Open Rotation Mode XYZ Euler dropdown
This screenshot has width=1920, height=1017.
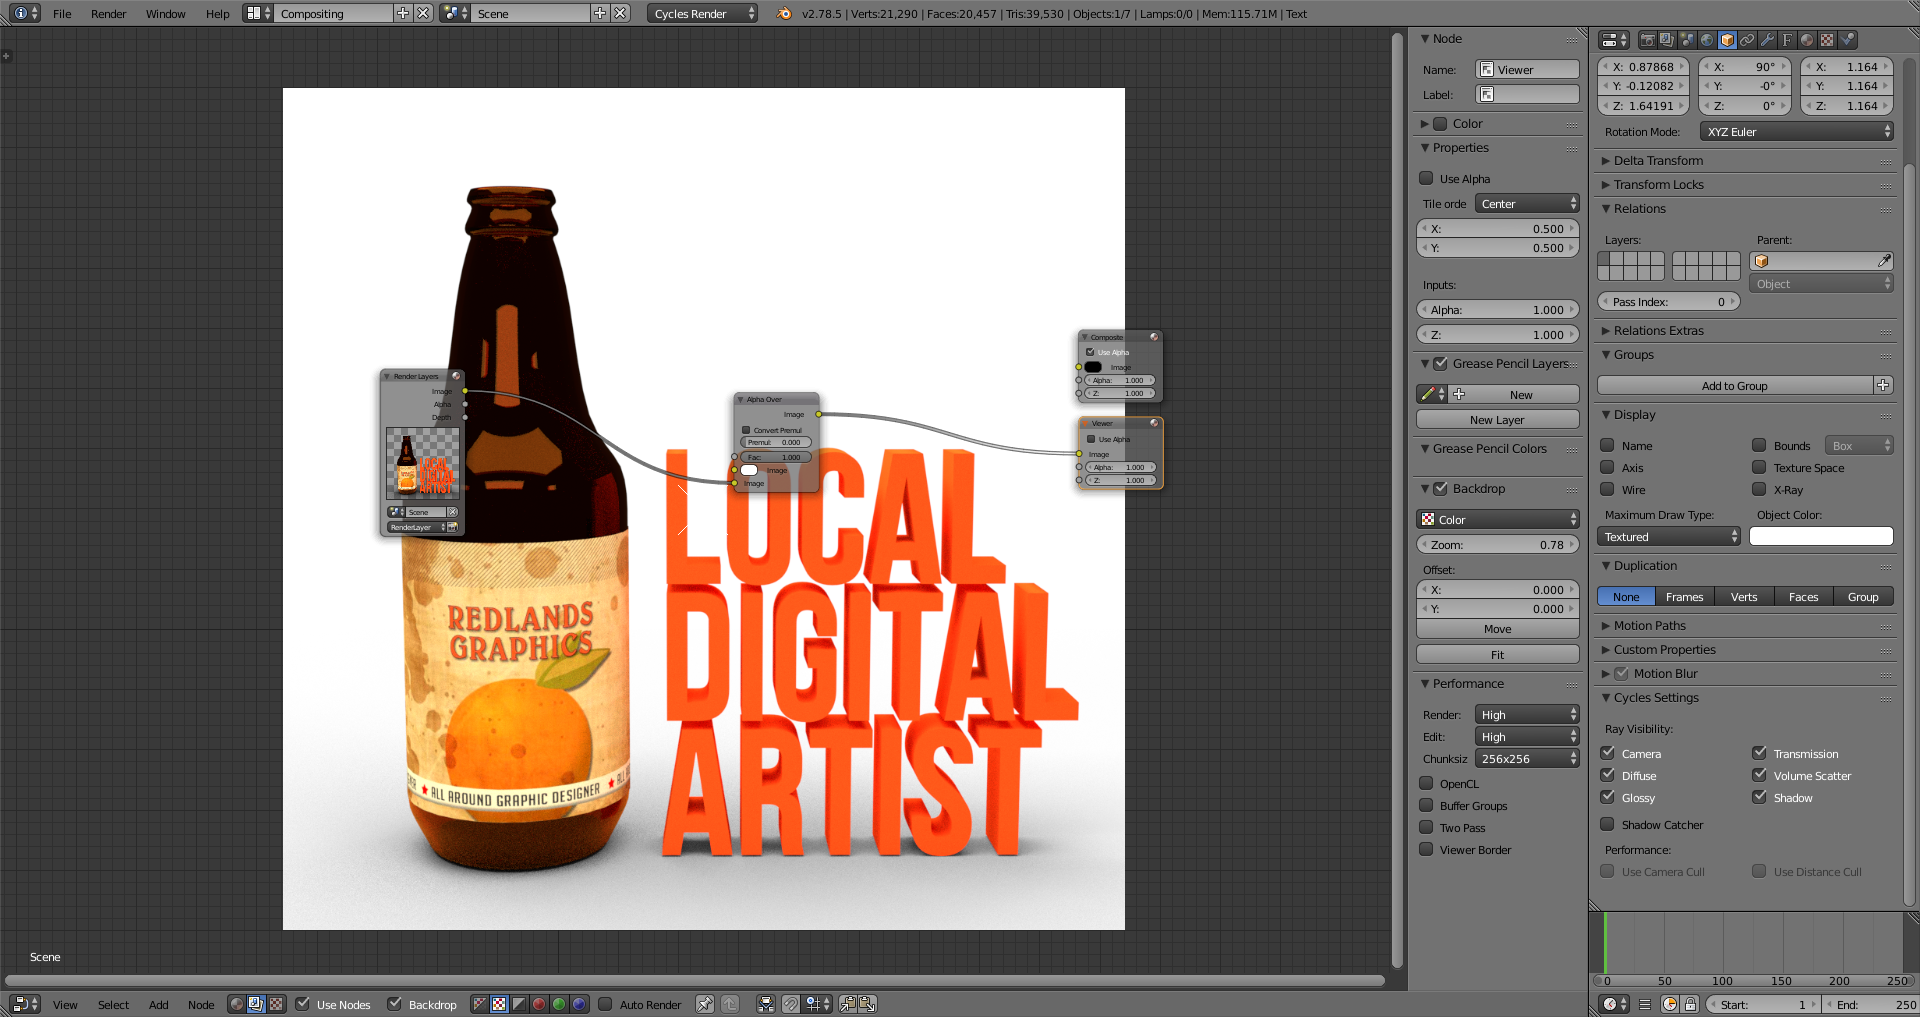coord(1797,131)
